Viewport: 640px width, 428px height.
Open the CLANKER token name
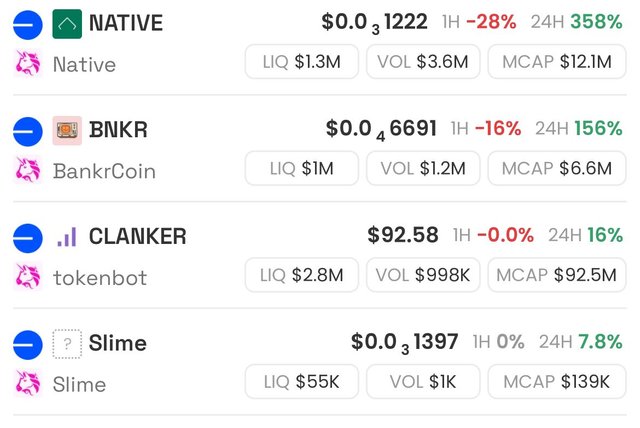(x=137, y=236)
